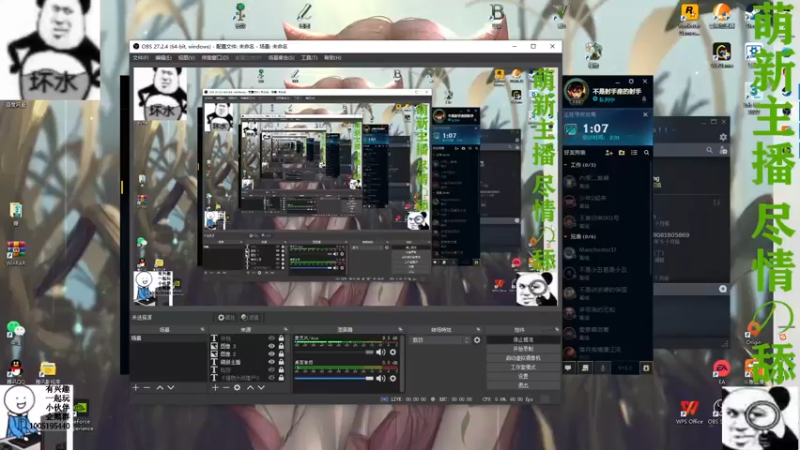Open 场景集合(S) menu in OBS
The width and height of the screenshot is (800, 450).
pyautogui.click(x=281, y=58)
